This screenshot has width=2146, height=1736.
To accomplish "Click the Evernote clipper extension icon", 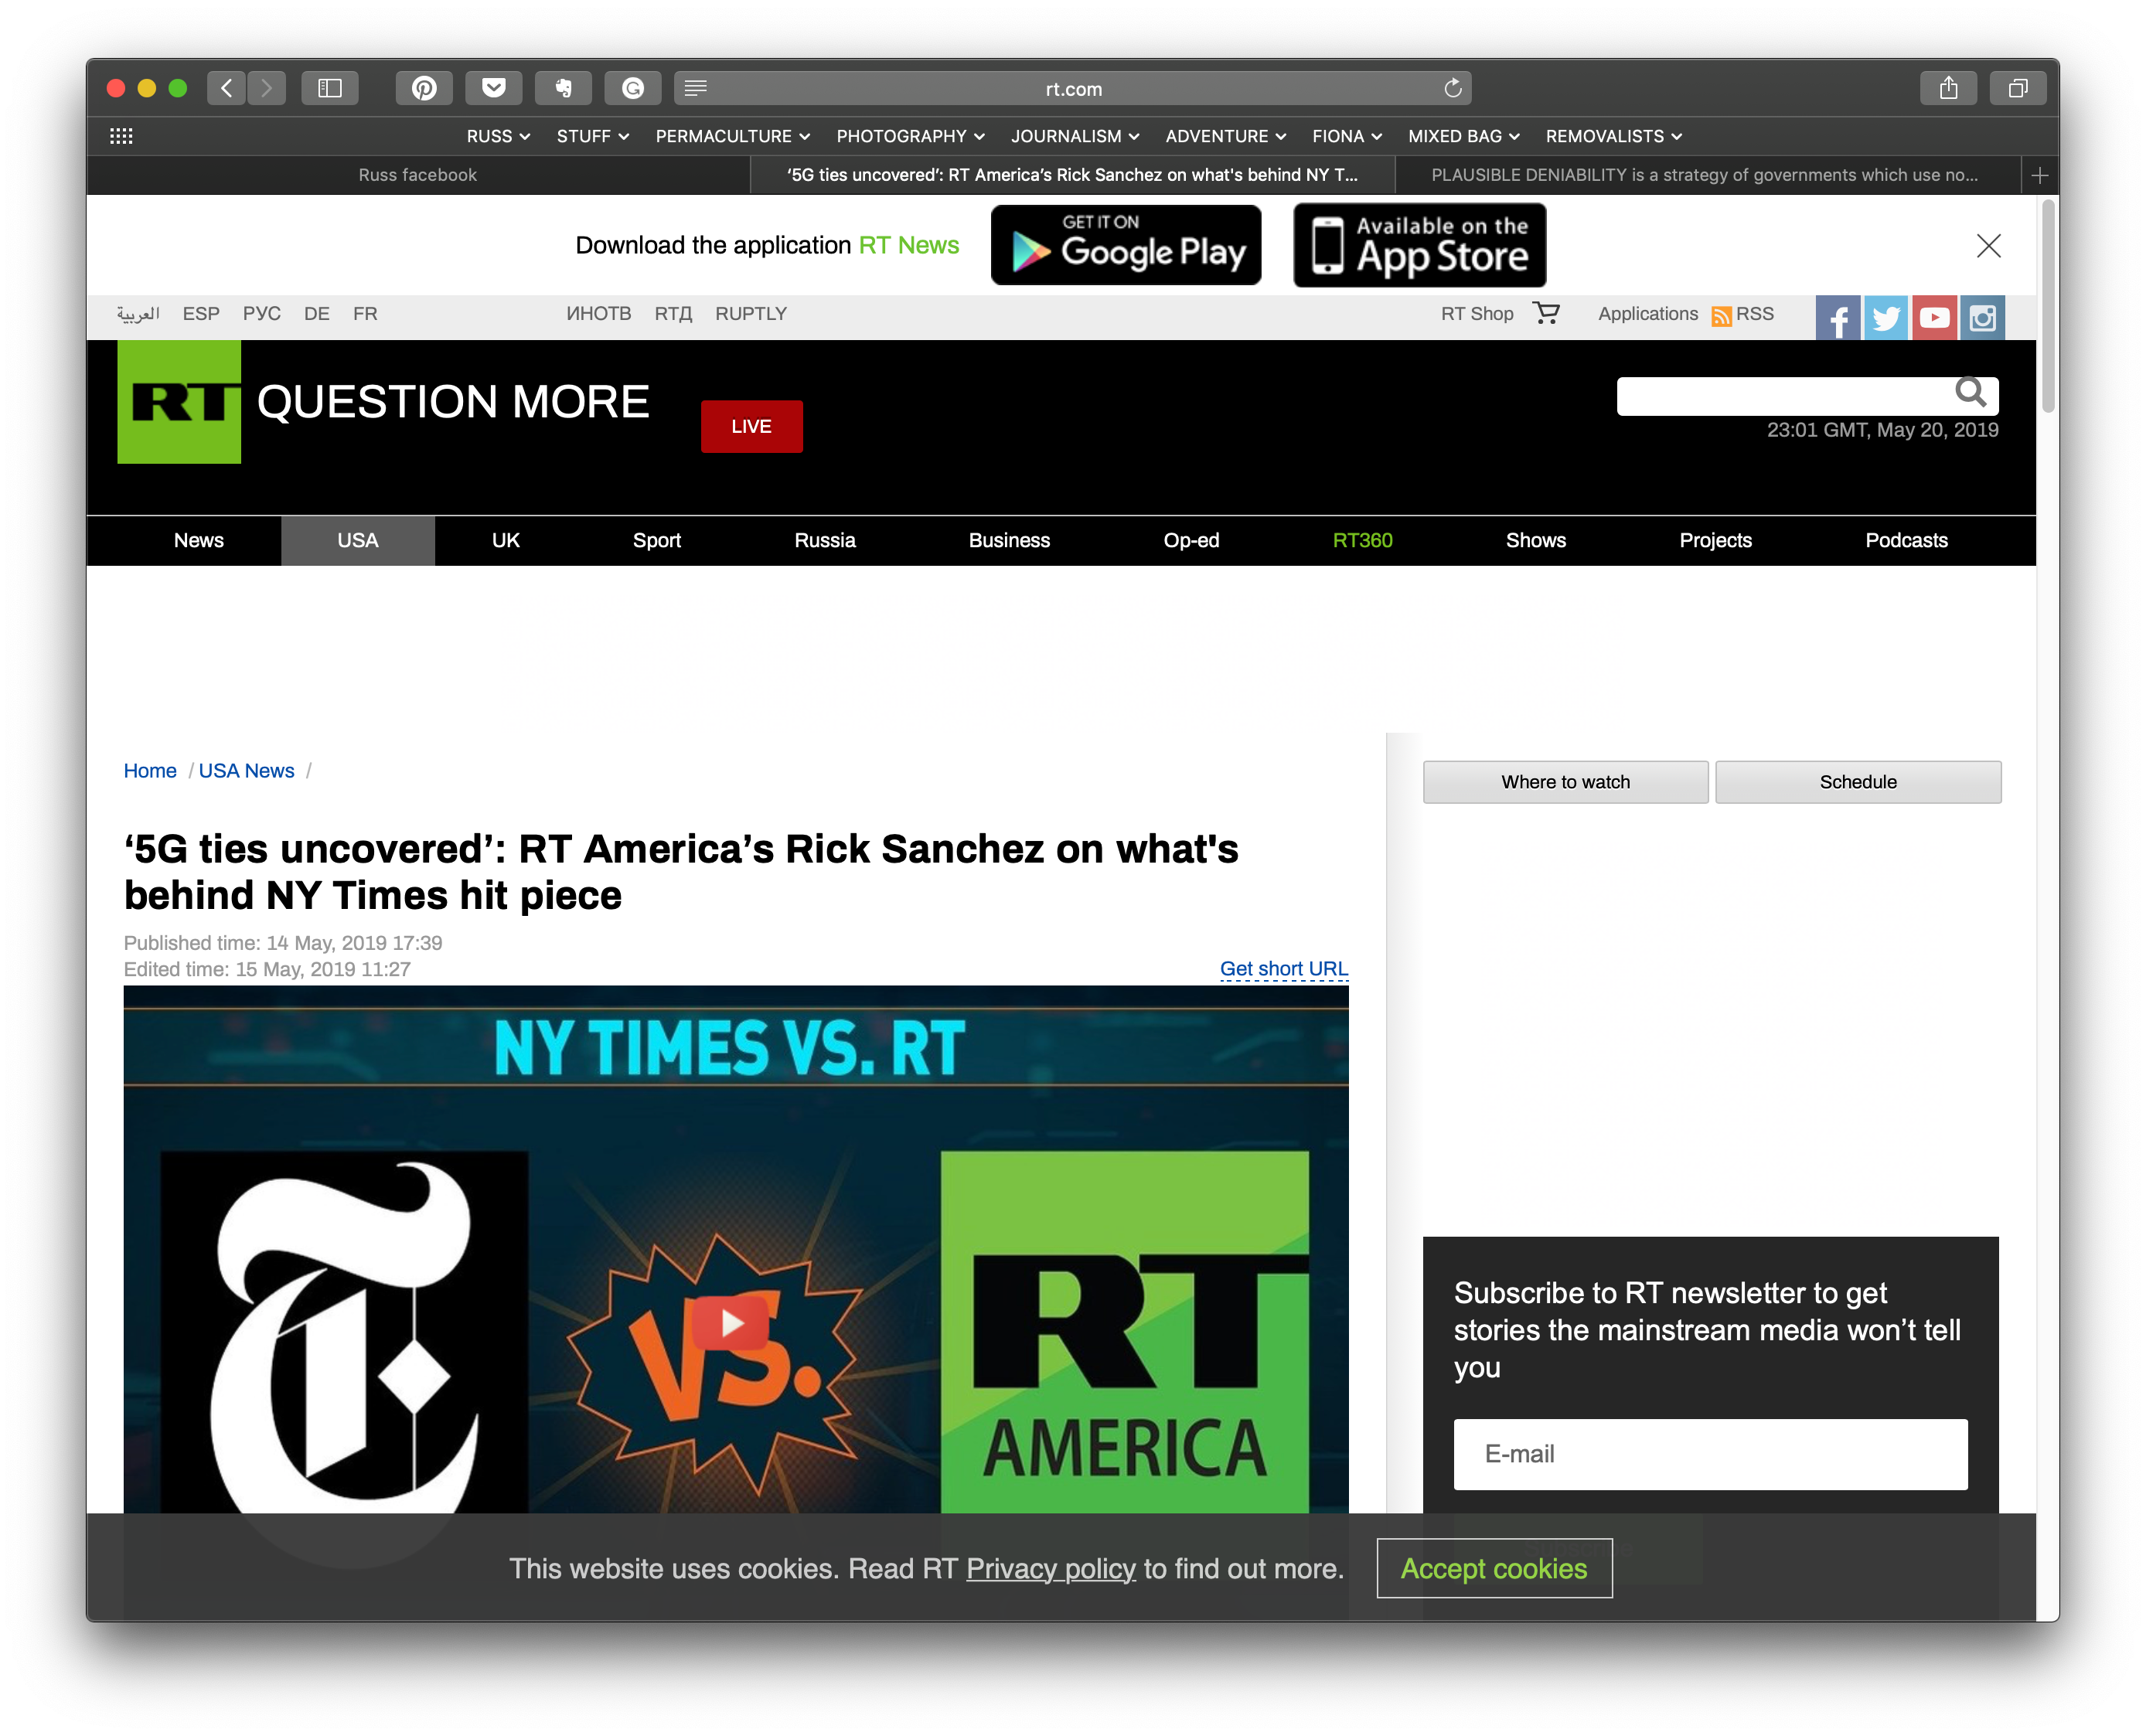I will pos(563,88).
